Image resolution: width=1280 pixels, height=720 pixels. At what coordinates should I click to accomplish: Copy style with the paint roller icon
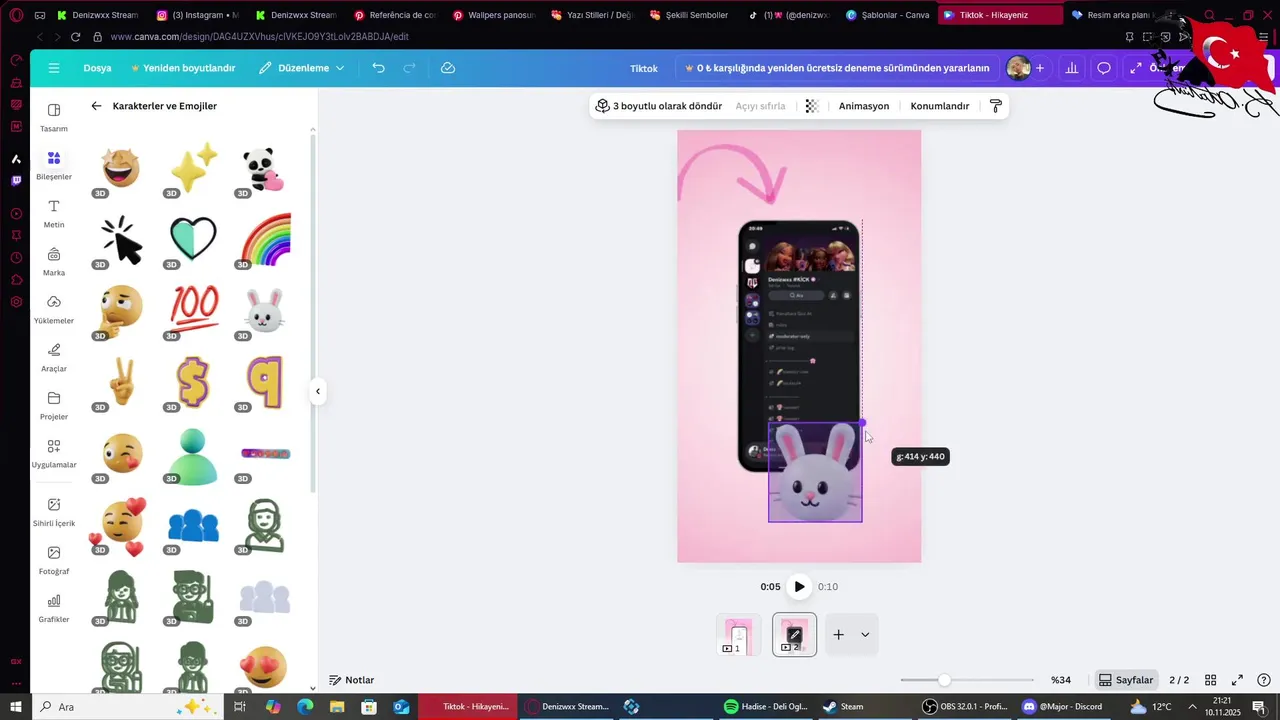[995, 106]
